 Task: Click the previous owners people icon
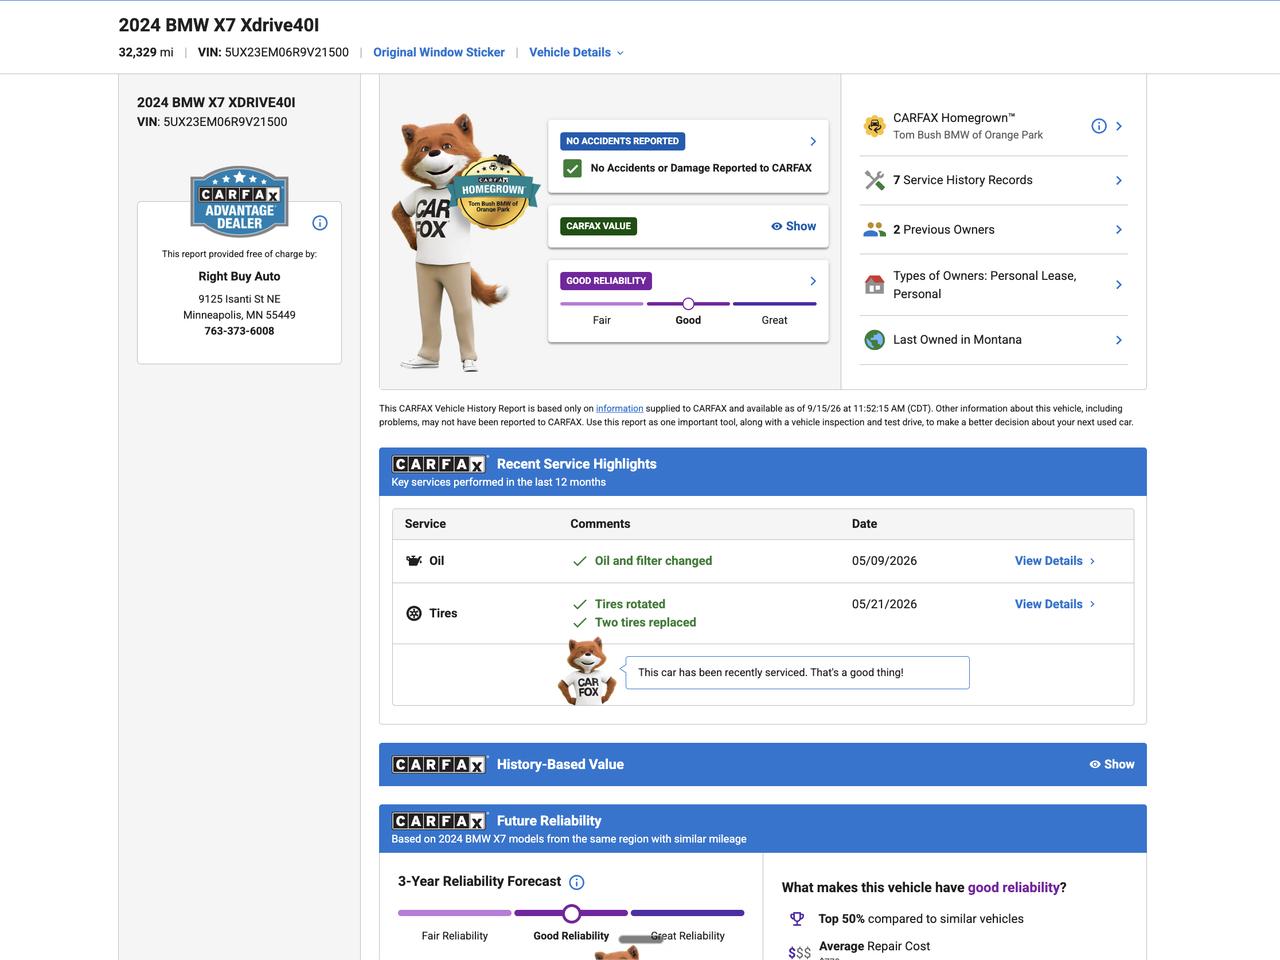point(875,230)
